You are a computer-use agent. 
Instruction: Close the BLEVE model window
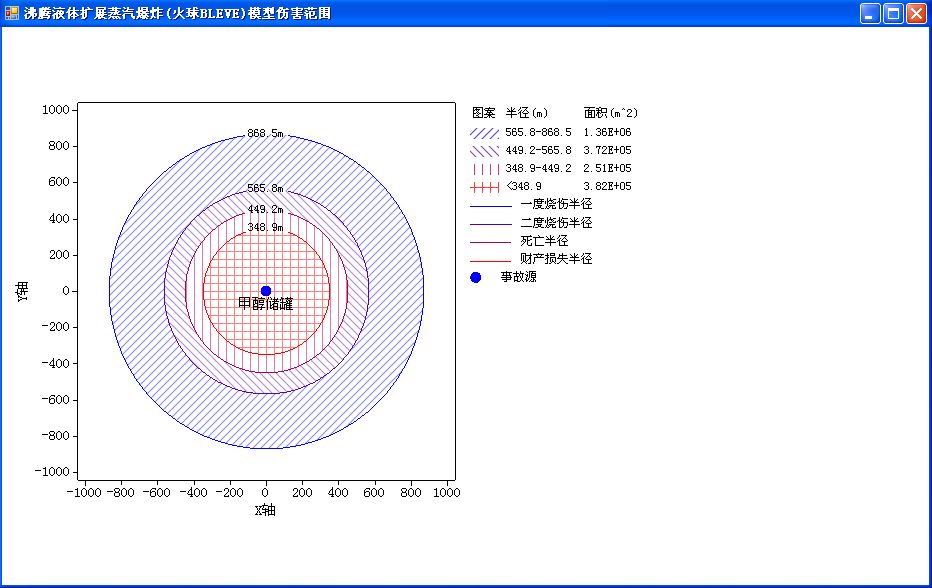(x=915, y=13)
